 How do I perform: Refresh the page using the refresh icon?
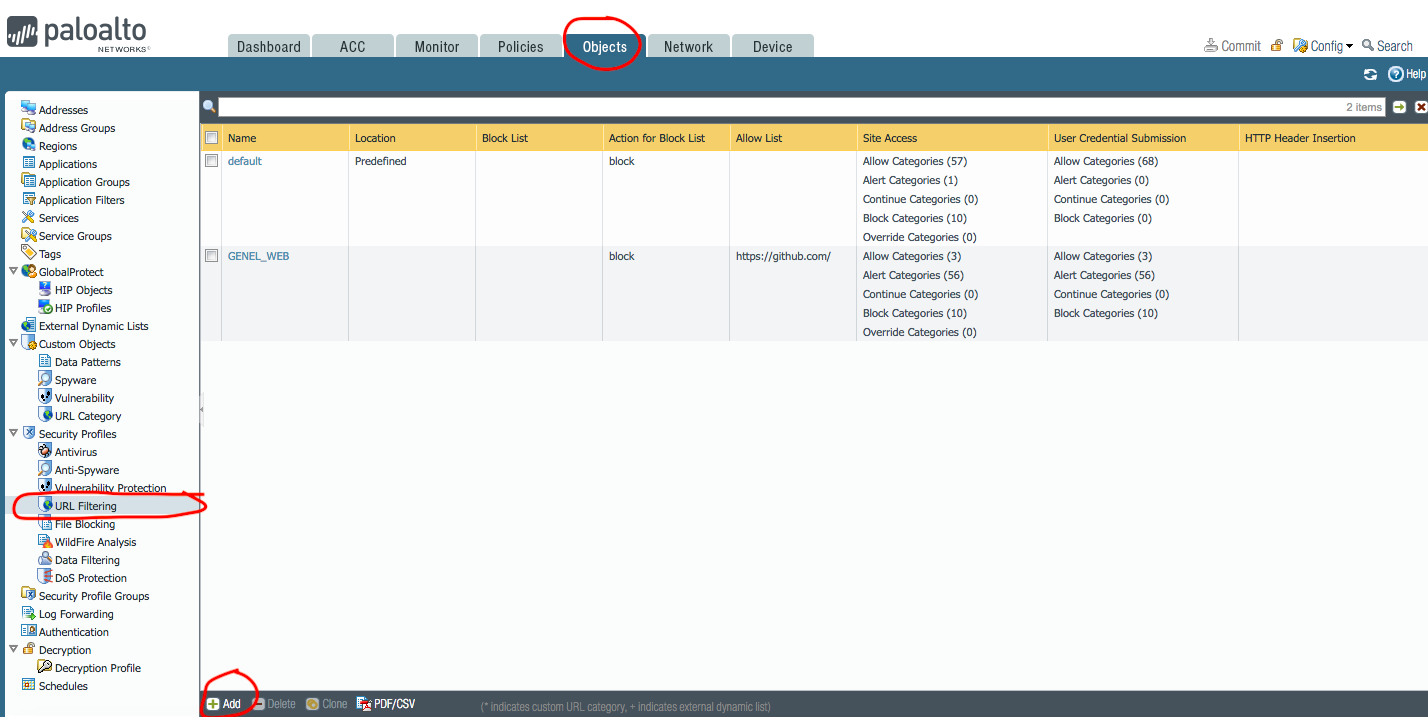(x=1371, y=74)
